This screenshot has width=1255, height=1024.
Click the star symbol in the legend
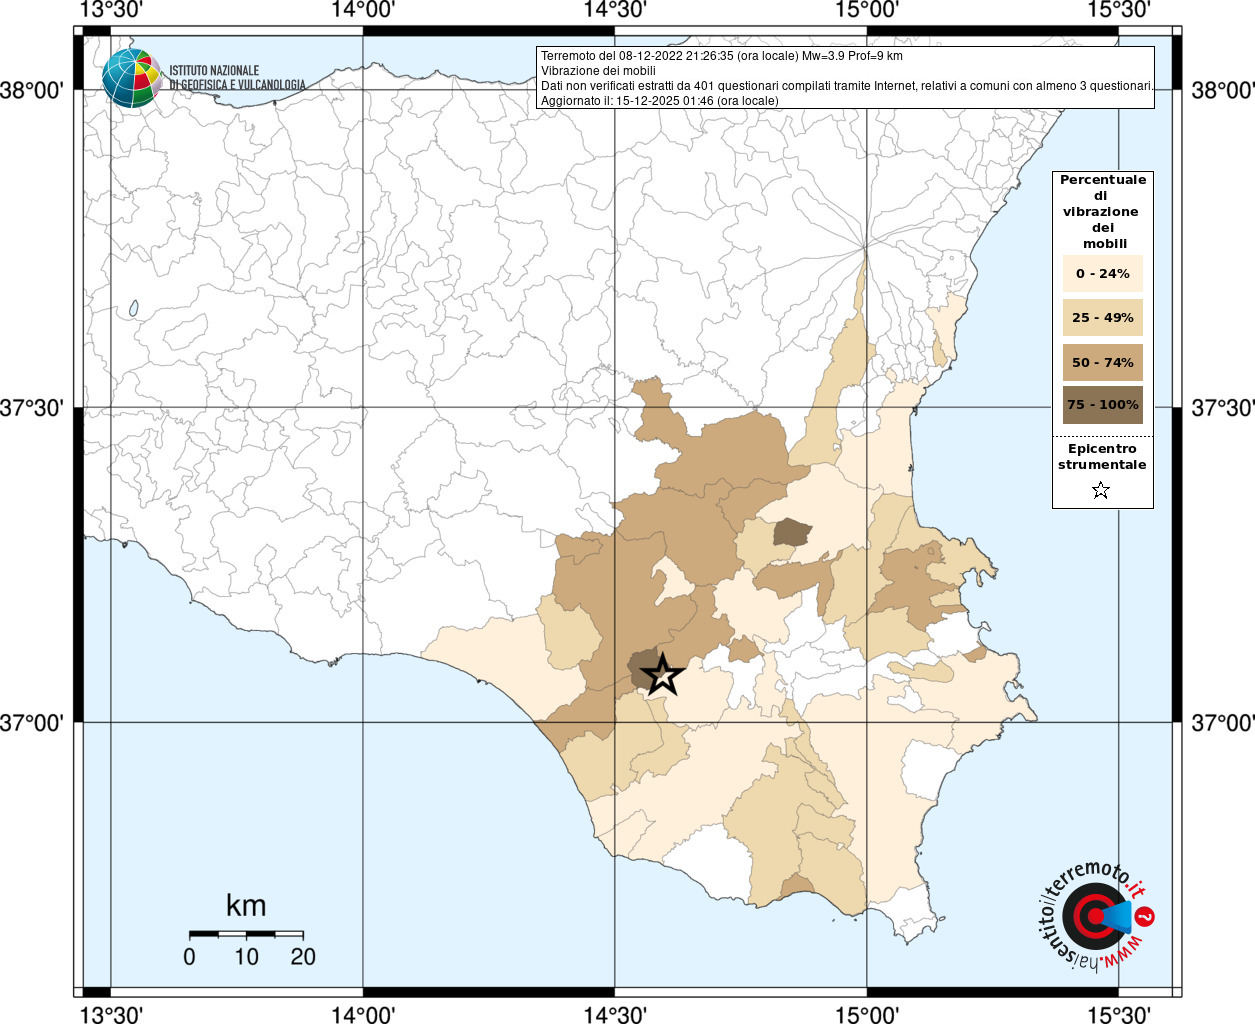1101,490
